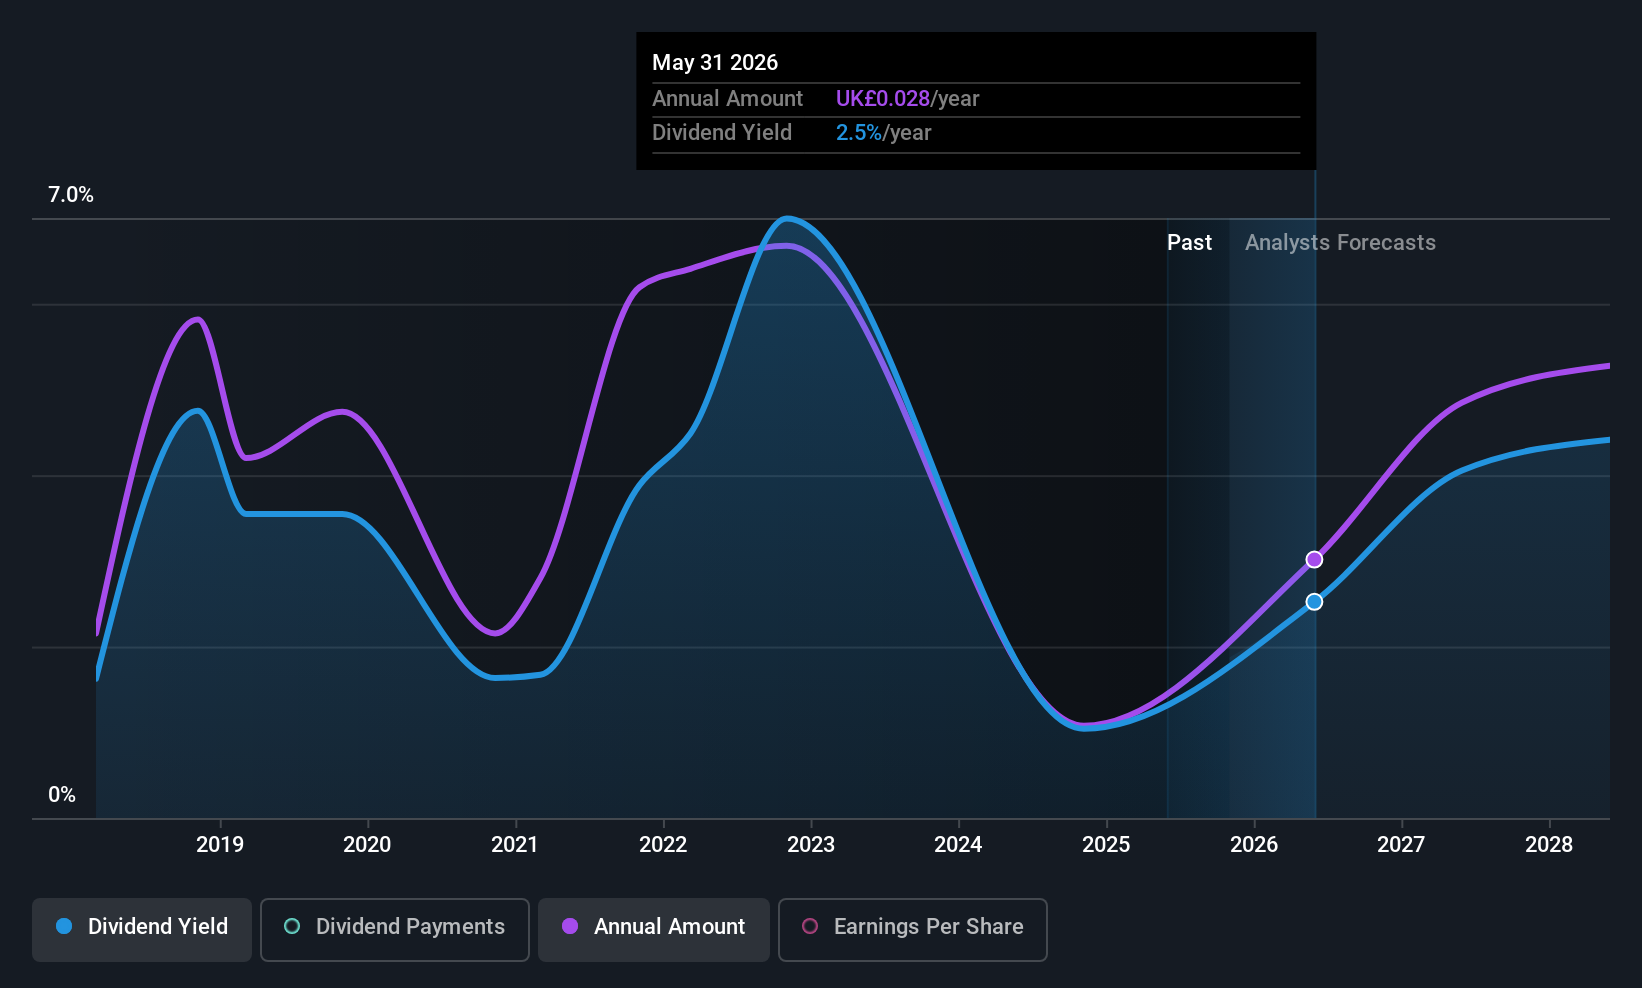The height and width of the screenshot is (988, 1642).
Task: Select the blue Dividend Yield data point marker
Action: [1314, 601]
